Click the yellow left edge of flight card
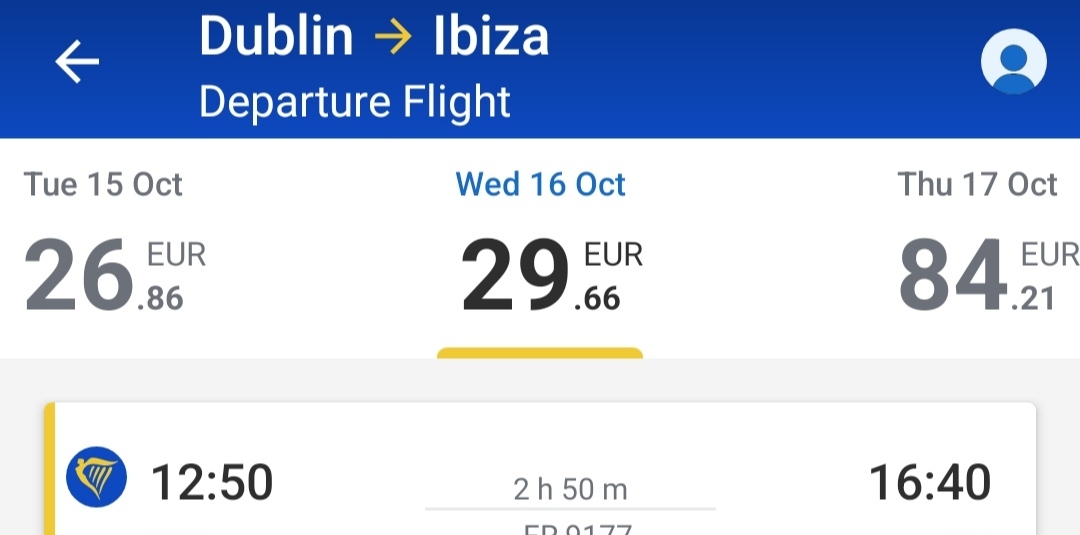The width and height of the screenshot is (1080, 535). [50, 469]
